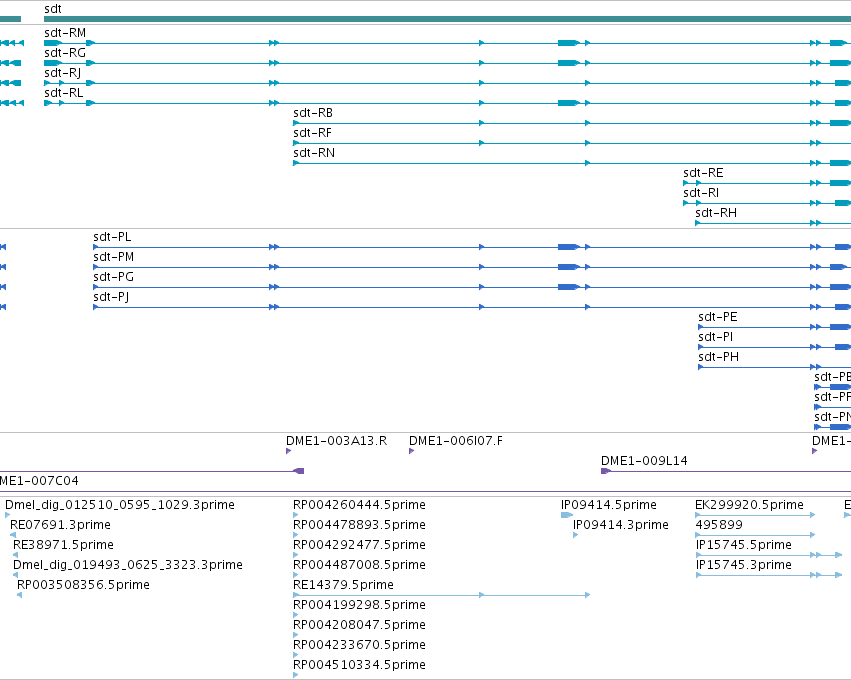Screen dimensions: 851x680
Task: Select the DME1-006I07.F feature label
Action: pyautogui.click(x=456, y=441)
